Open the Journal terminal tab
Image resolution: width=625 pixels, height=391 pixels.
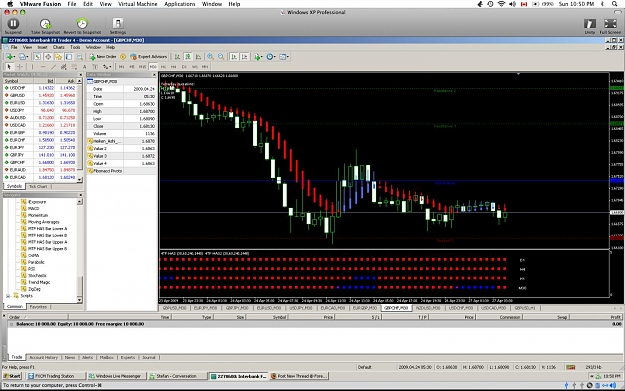149,358
